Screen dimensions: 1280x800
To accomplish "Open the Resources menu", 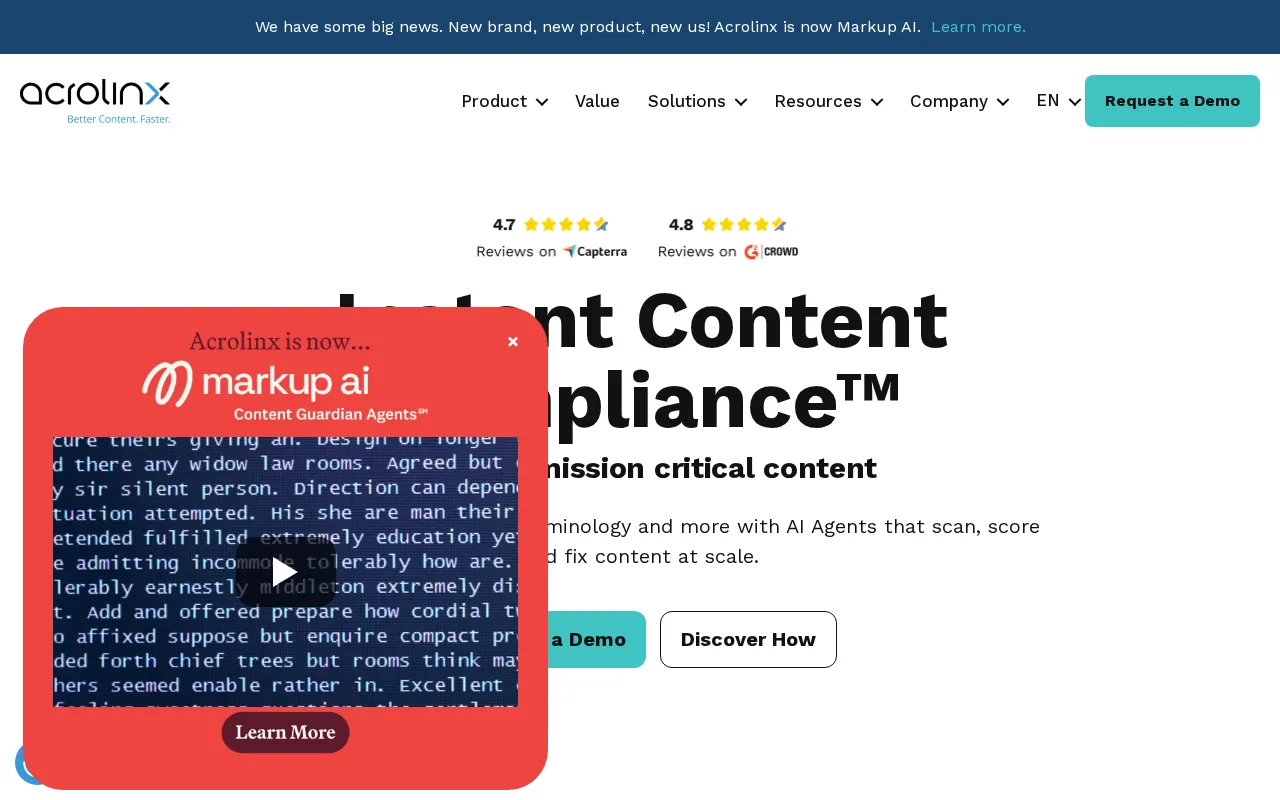I will (818, 101).
